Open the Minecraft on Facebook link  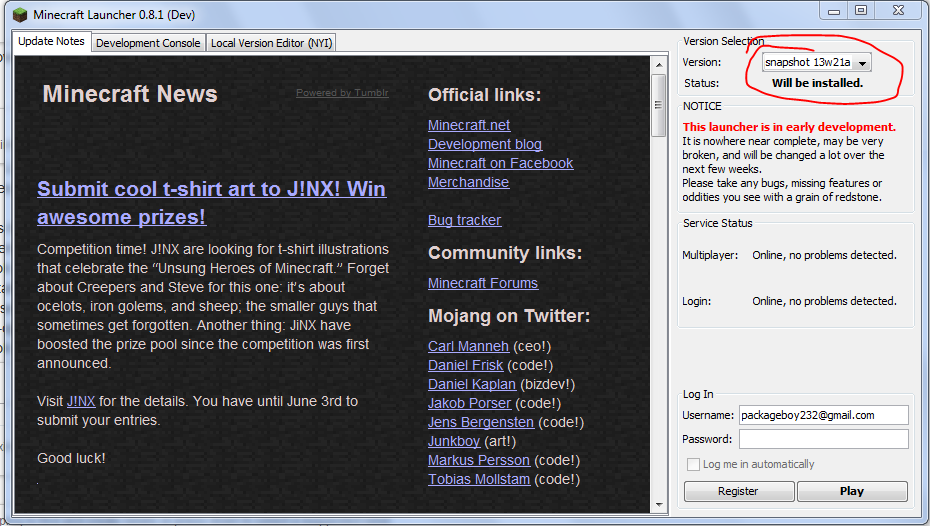click(x=501, y=163)
